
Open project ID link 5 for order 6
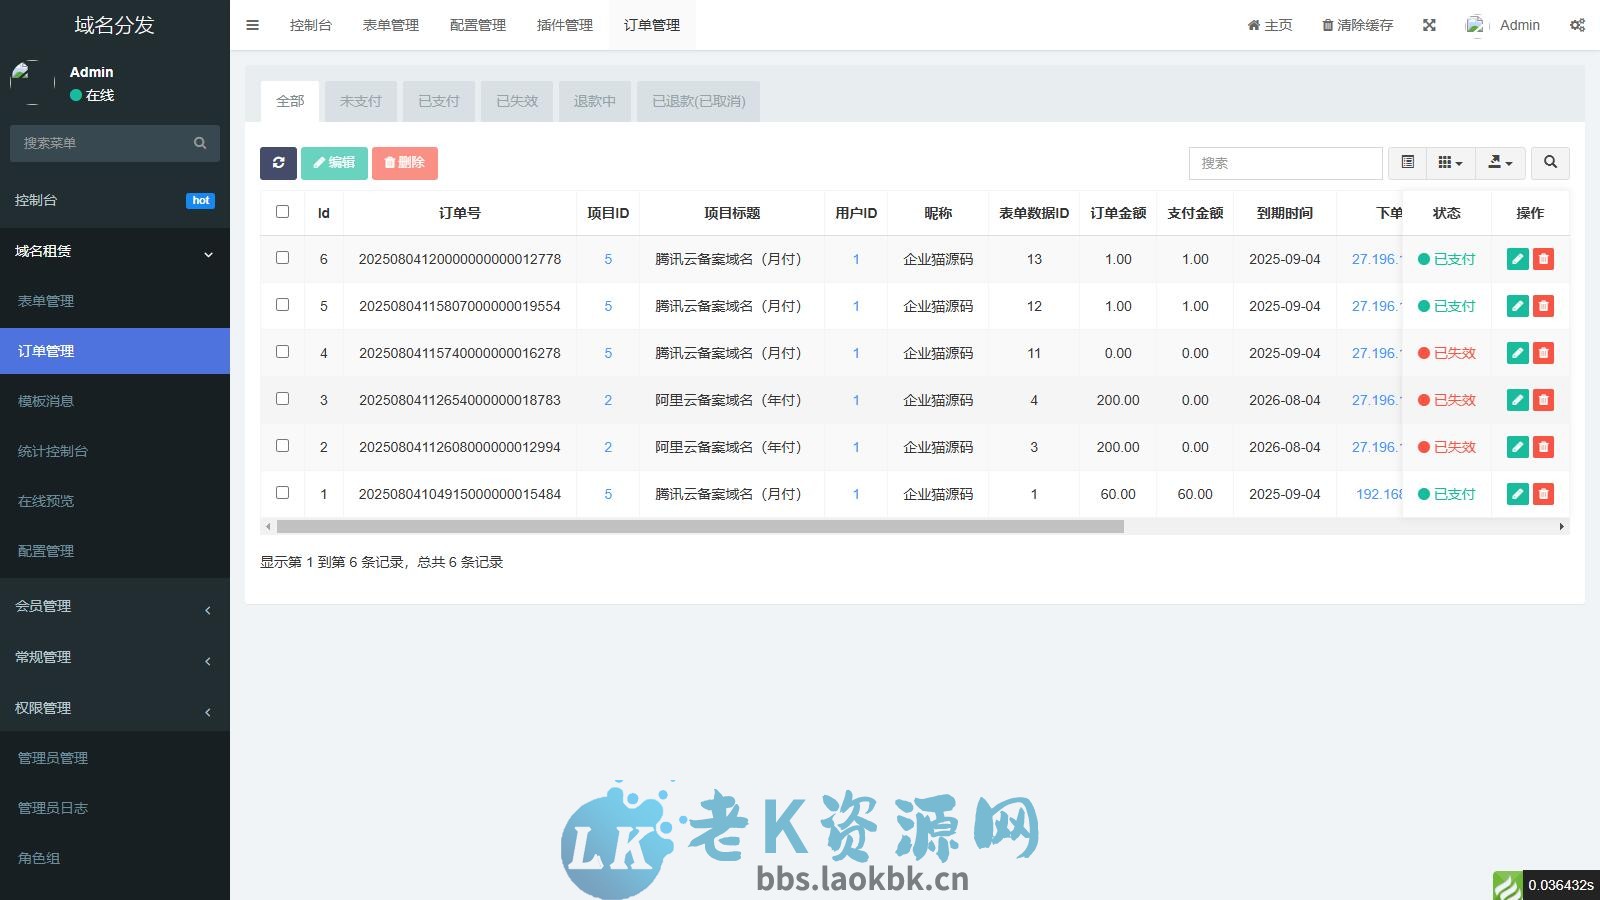pyautogui.click(x=608, y=259)
